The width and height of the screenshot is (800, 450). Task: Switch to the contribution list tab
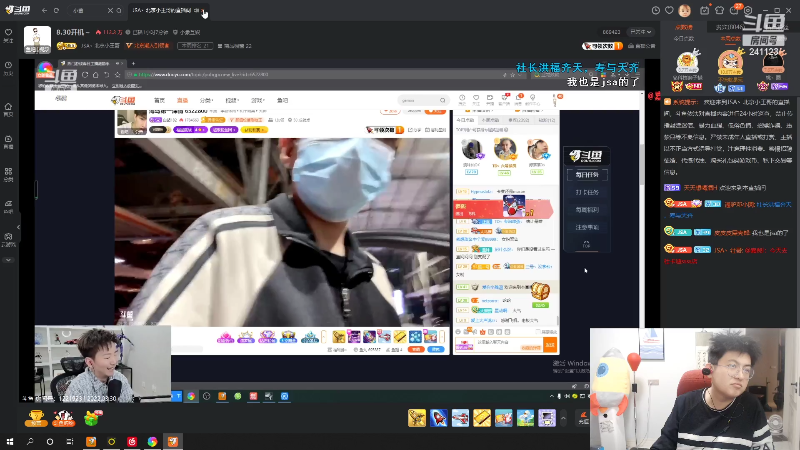click(x=684, y=27)
